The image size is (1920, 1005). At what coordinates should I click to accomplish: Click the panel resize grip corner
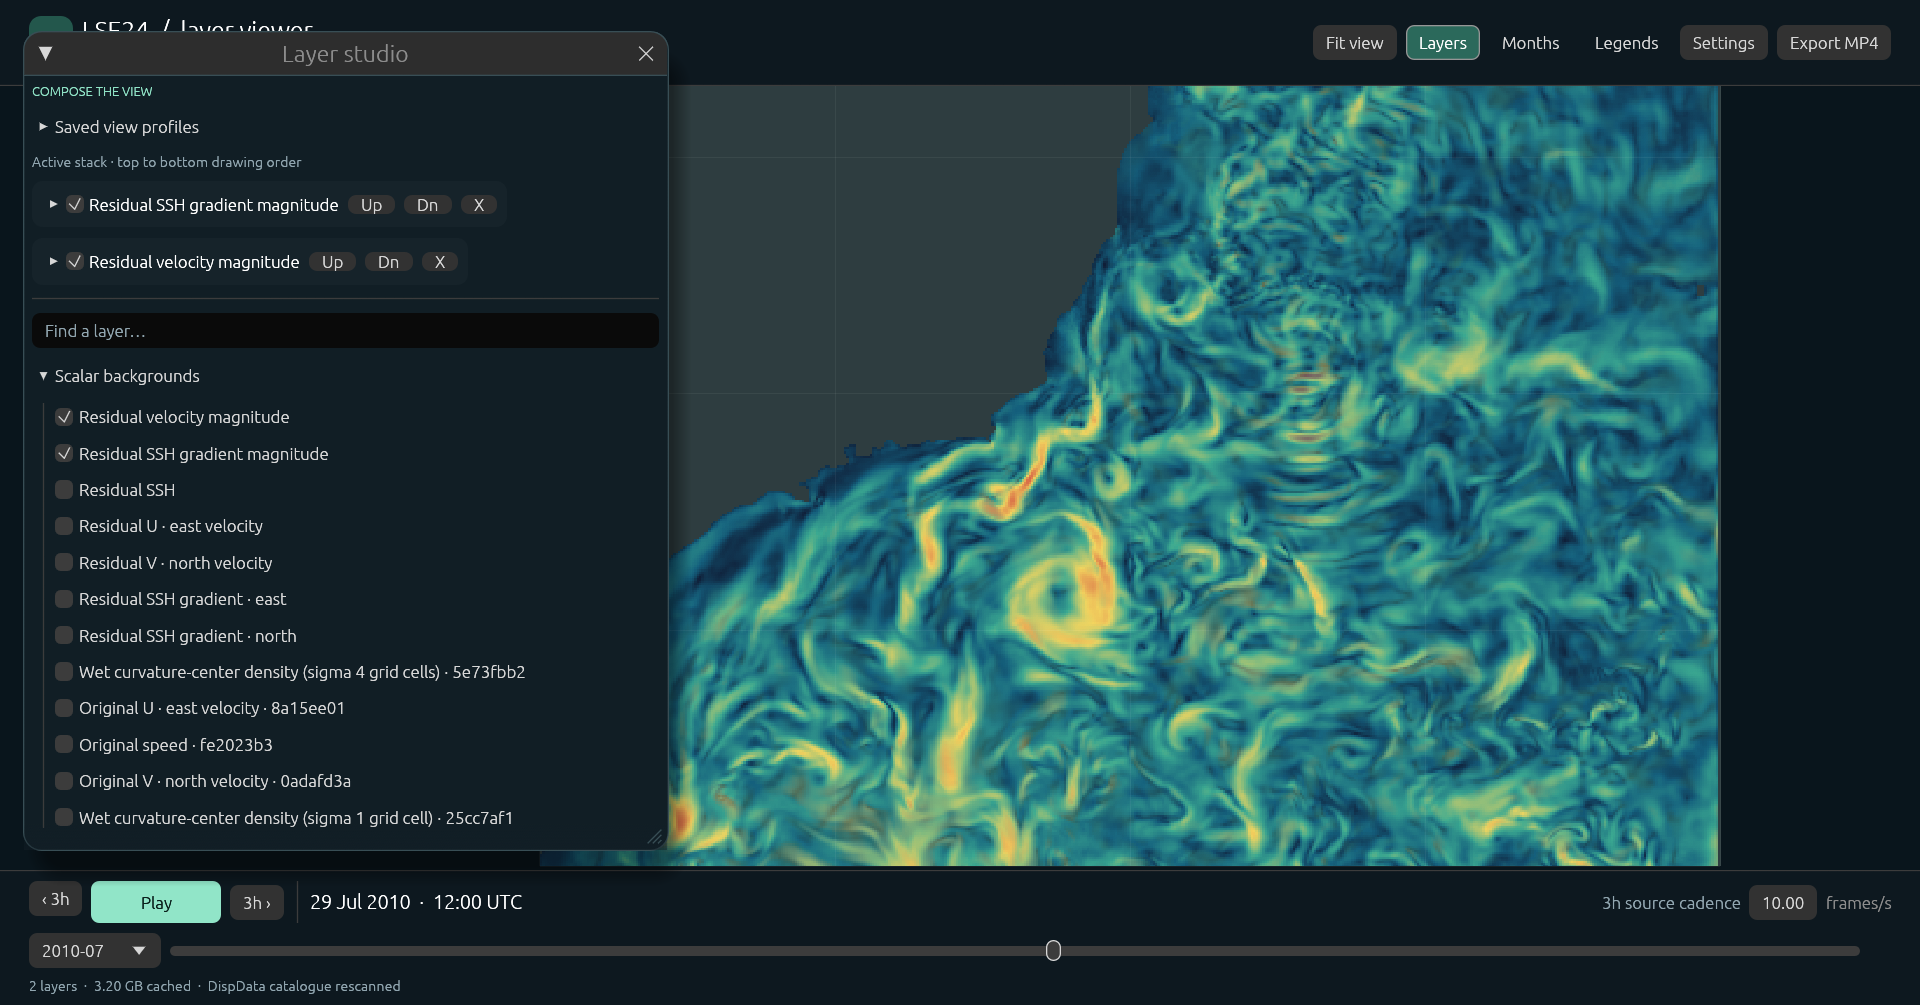(x=655, y=837)
